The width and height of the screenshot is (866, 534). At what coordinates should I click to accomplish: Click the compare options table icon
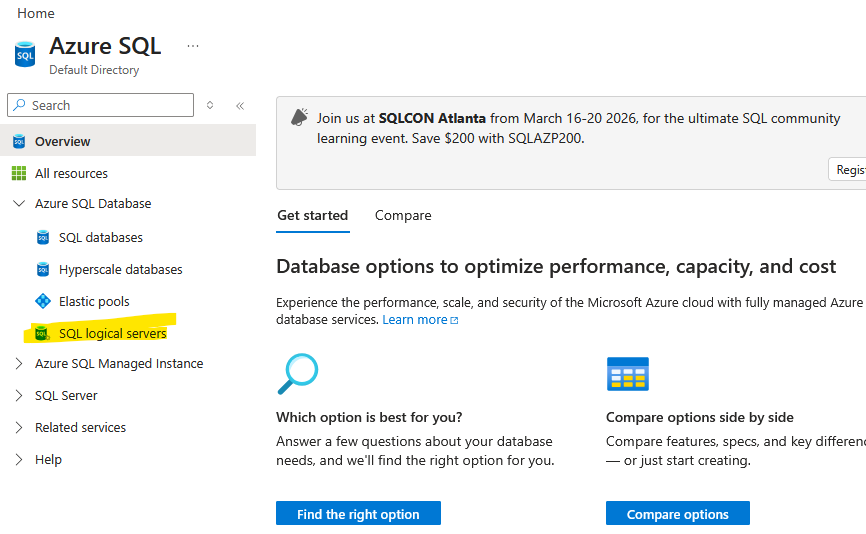[627, 374]
